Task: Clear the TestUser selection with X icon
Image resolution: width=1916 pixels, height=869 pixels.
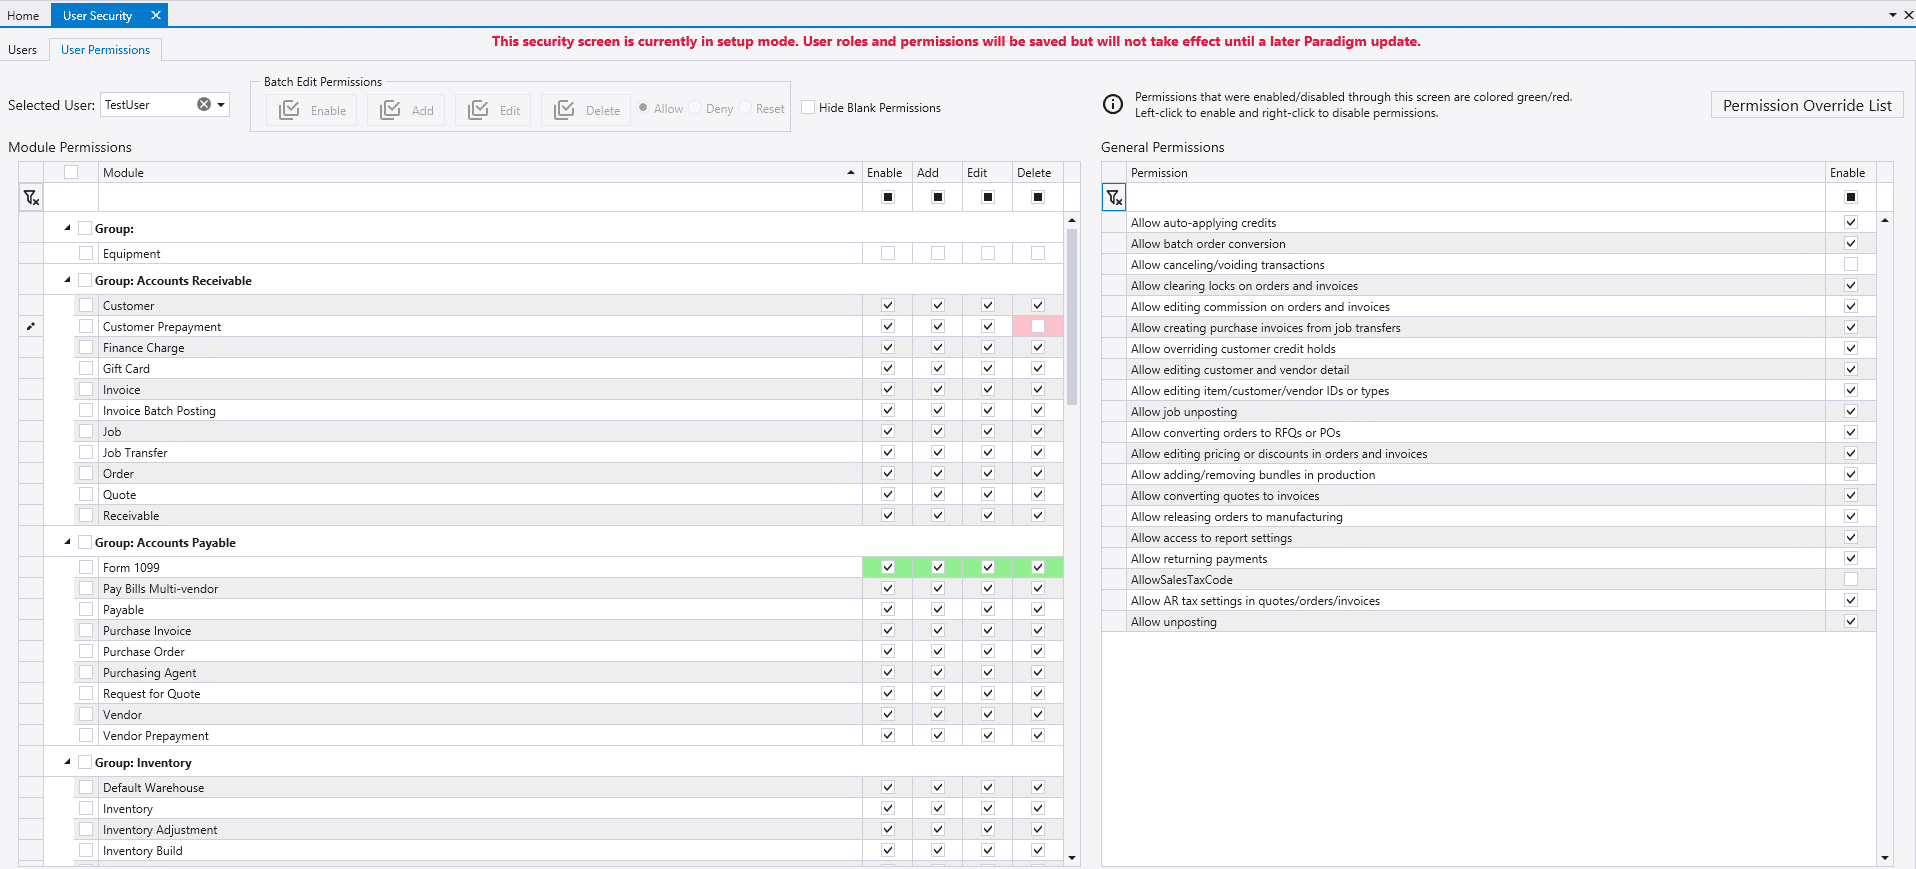Action: coord(204,105)
